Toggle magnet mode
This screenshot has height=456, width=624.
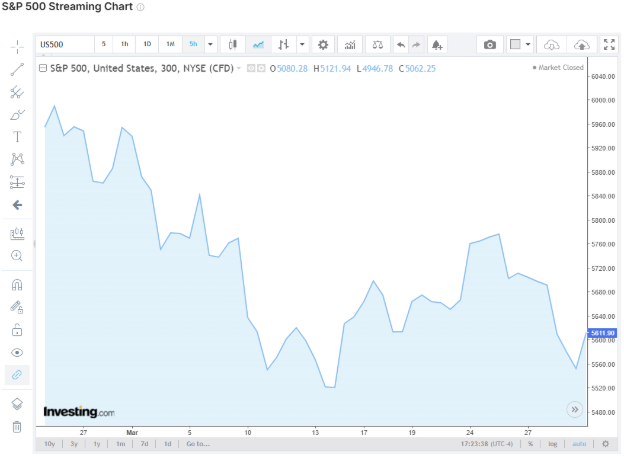point(17,285)
